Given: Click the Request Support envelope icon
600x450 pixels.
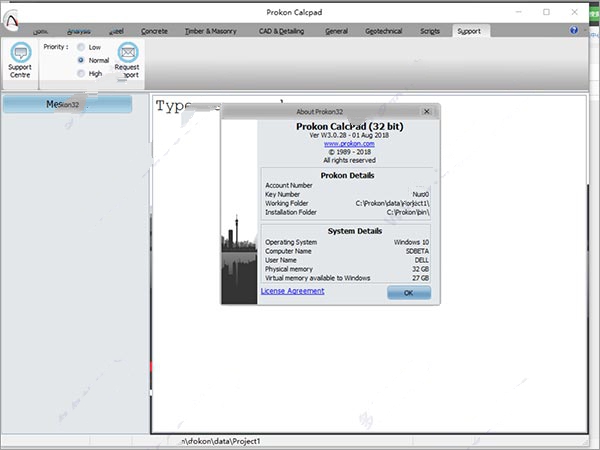Looking at the screenshot, I should [x=128, y=52].
